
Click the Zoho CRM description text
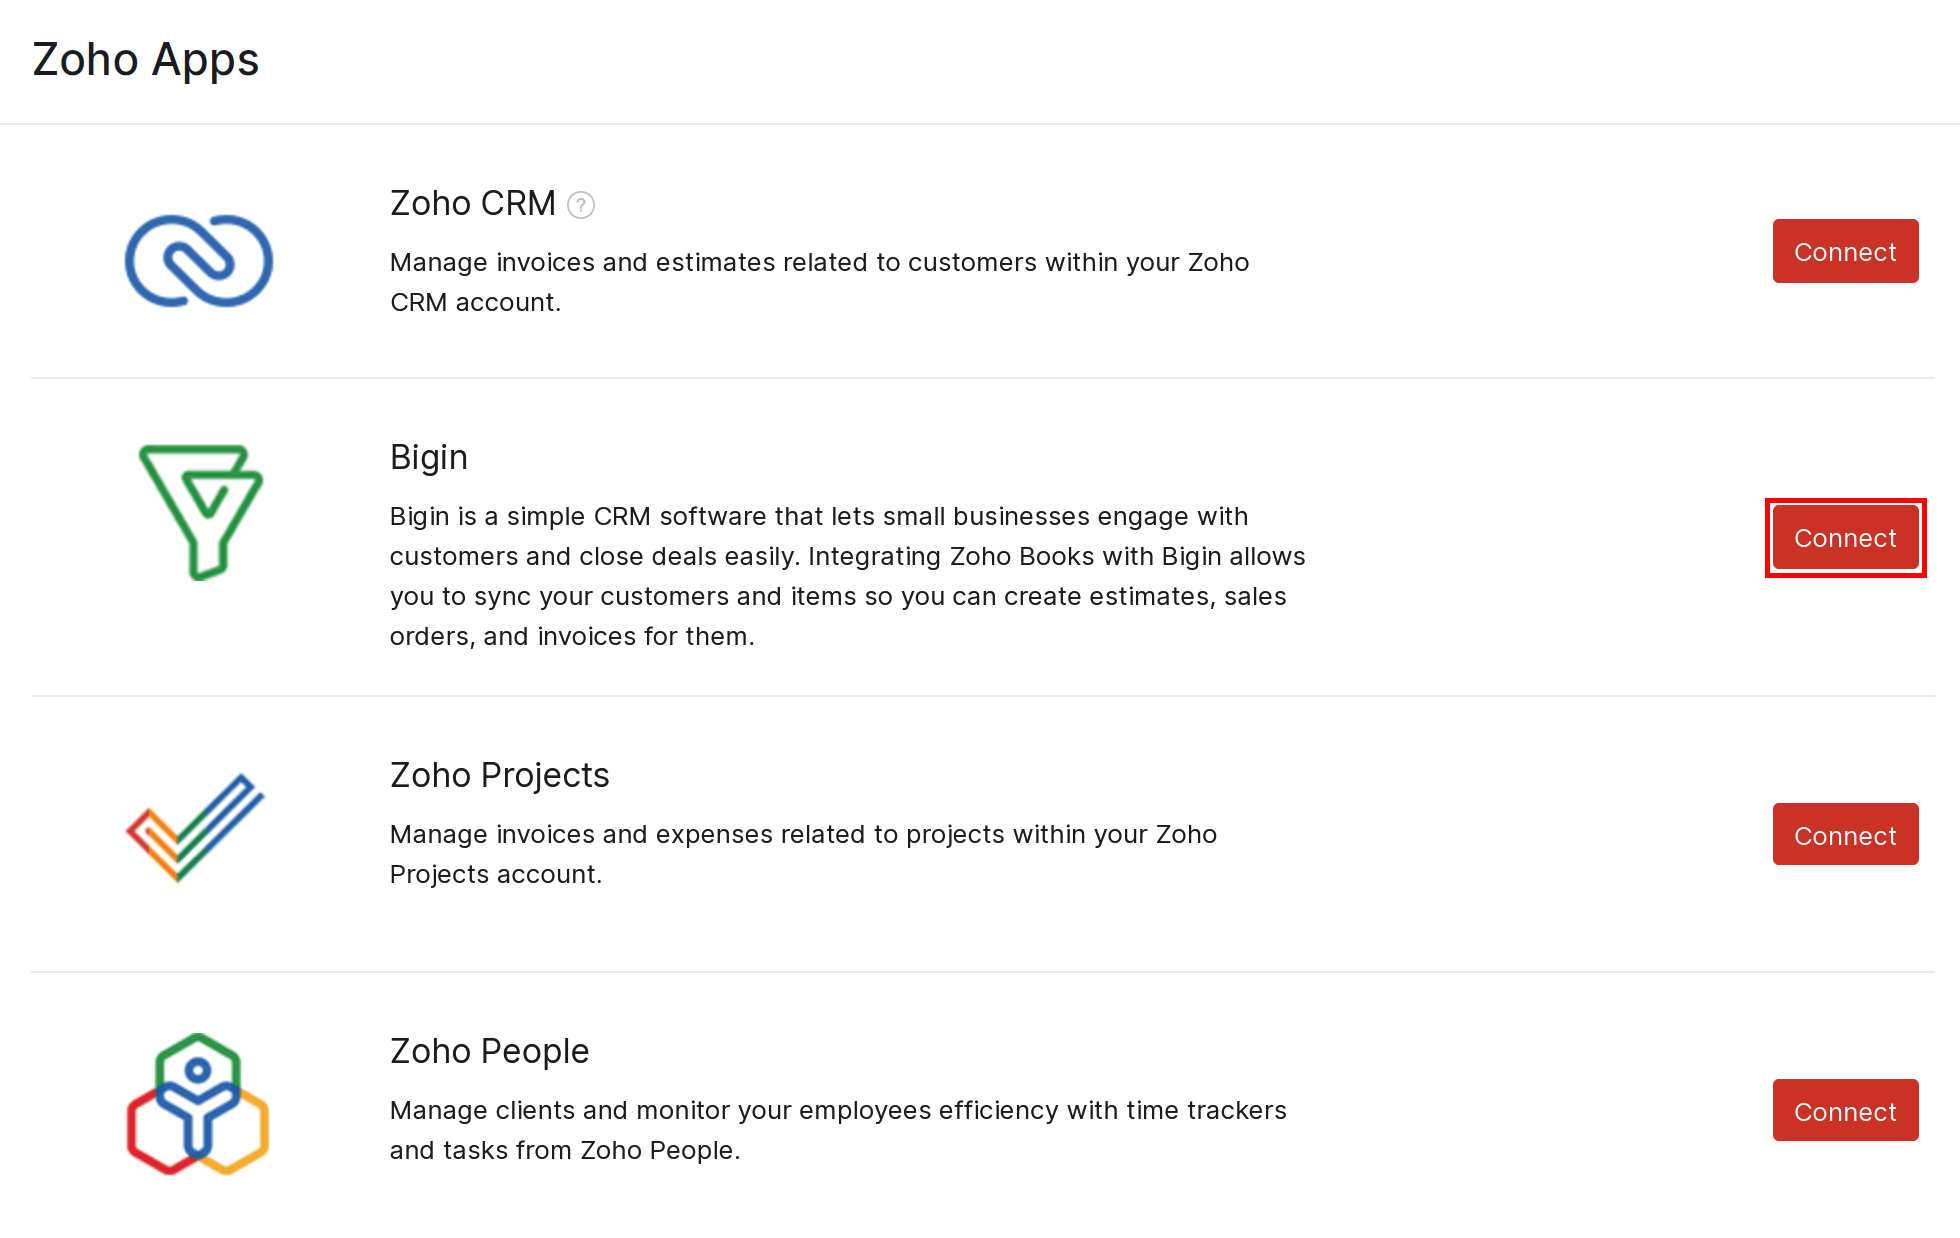(819, 282)
